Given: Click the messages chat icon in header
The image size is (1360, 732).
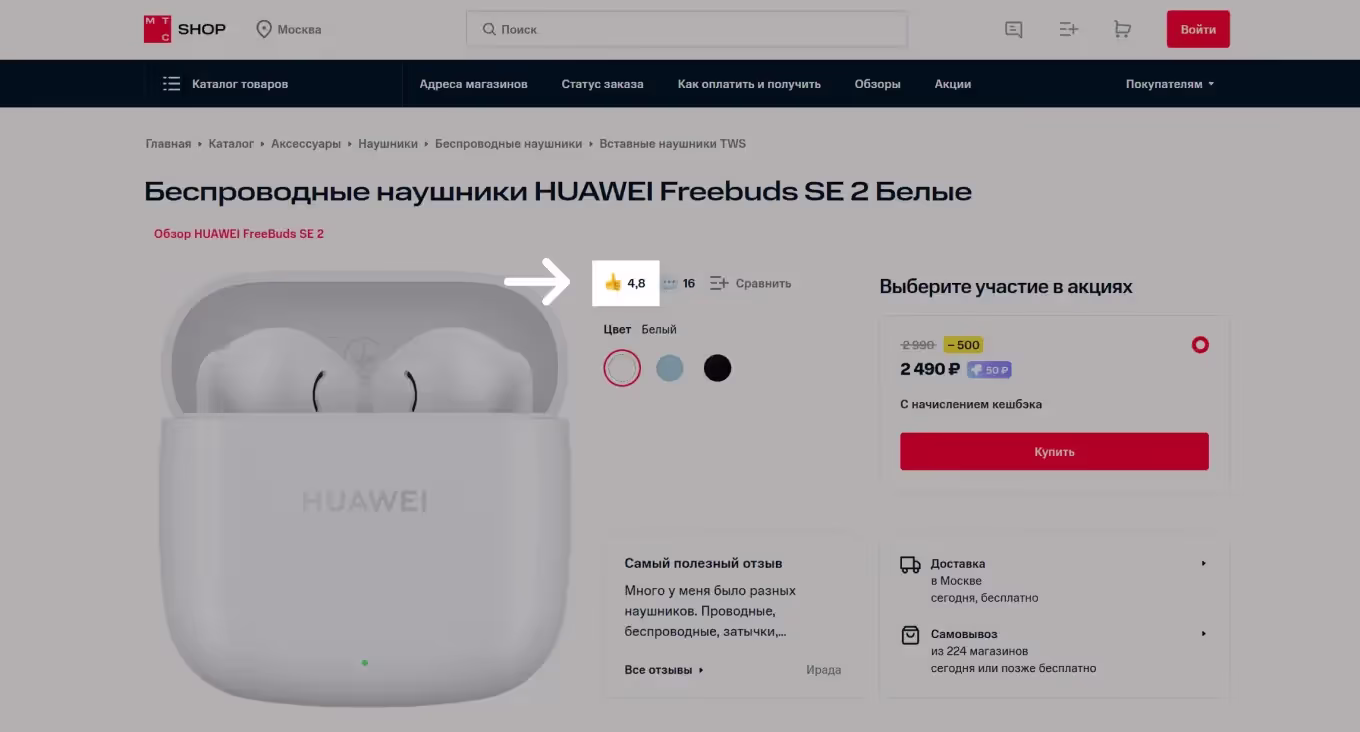Looking at the screenshot, I should 1014,30.
